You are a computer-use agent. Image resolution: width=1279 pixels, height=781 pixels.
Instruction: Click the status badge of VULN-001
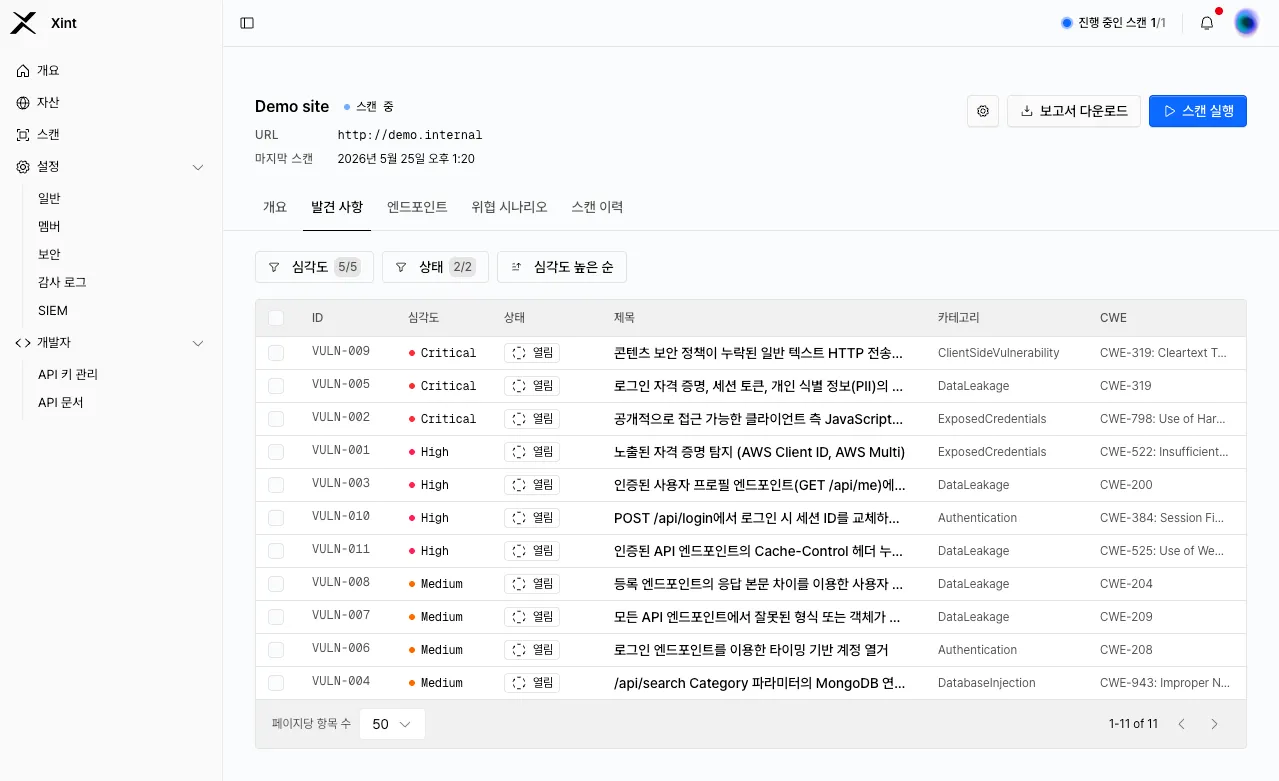coord(532,452)
